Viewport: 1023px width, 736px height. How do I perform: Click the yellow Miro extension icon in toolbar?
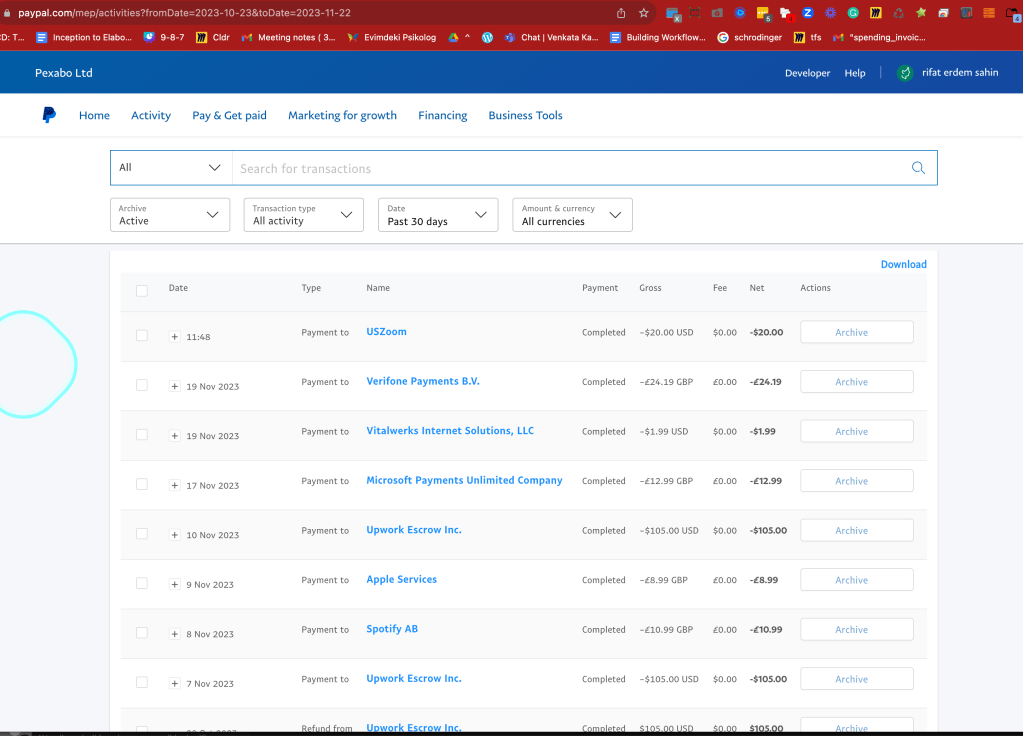click(876, 13)
